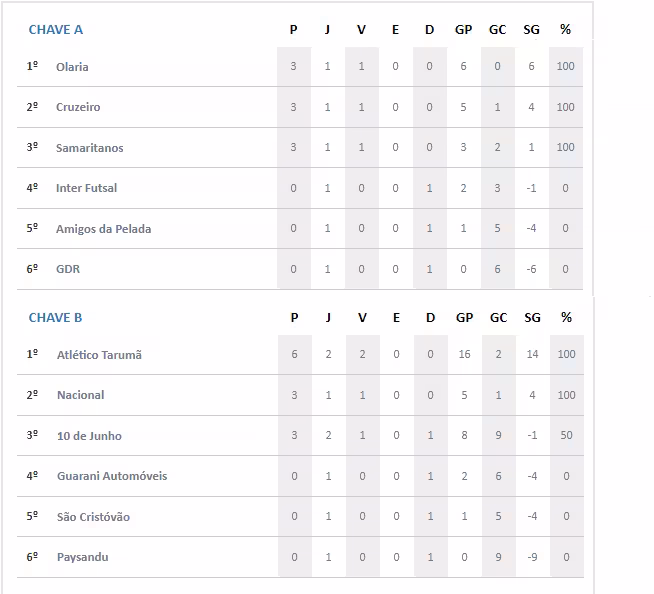Click the GP column header in Chave A
This screenshot has height=594, width=654.
[x=463, y=30]
